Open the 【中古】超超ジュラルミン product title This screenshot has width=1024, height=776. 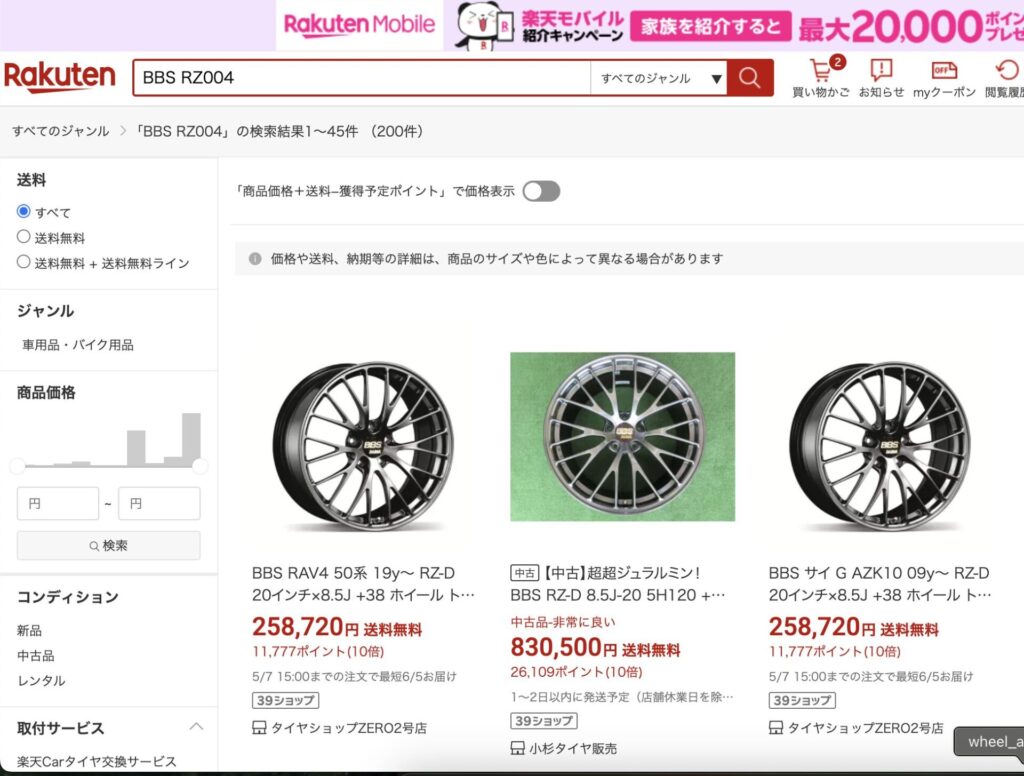pyautogui.click(x=618, y=584)
